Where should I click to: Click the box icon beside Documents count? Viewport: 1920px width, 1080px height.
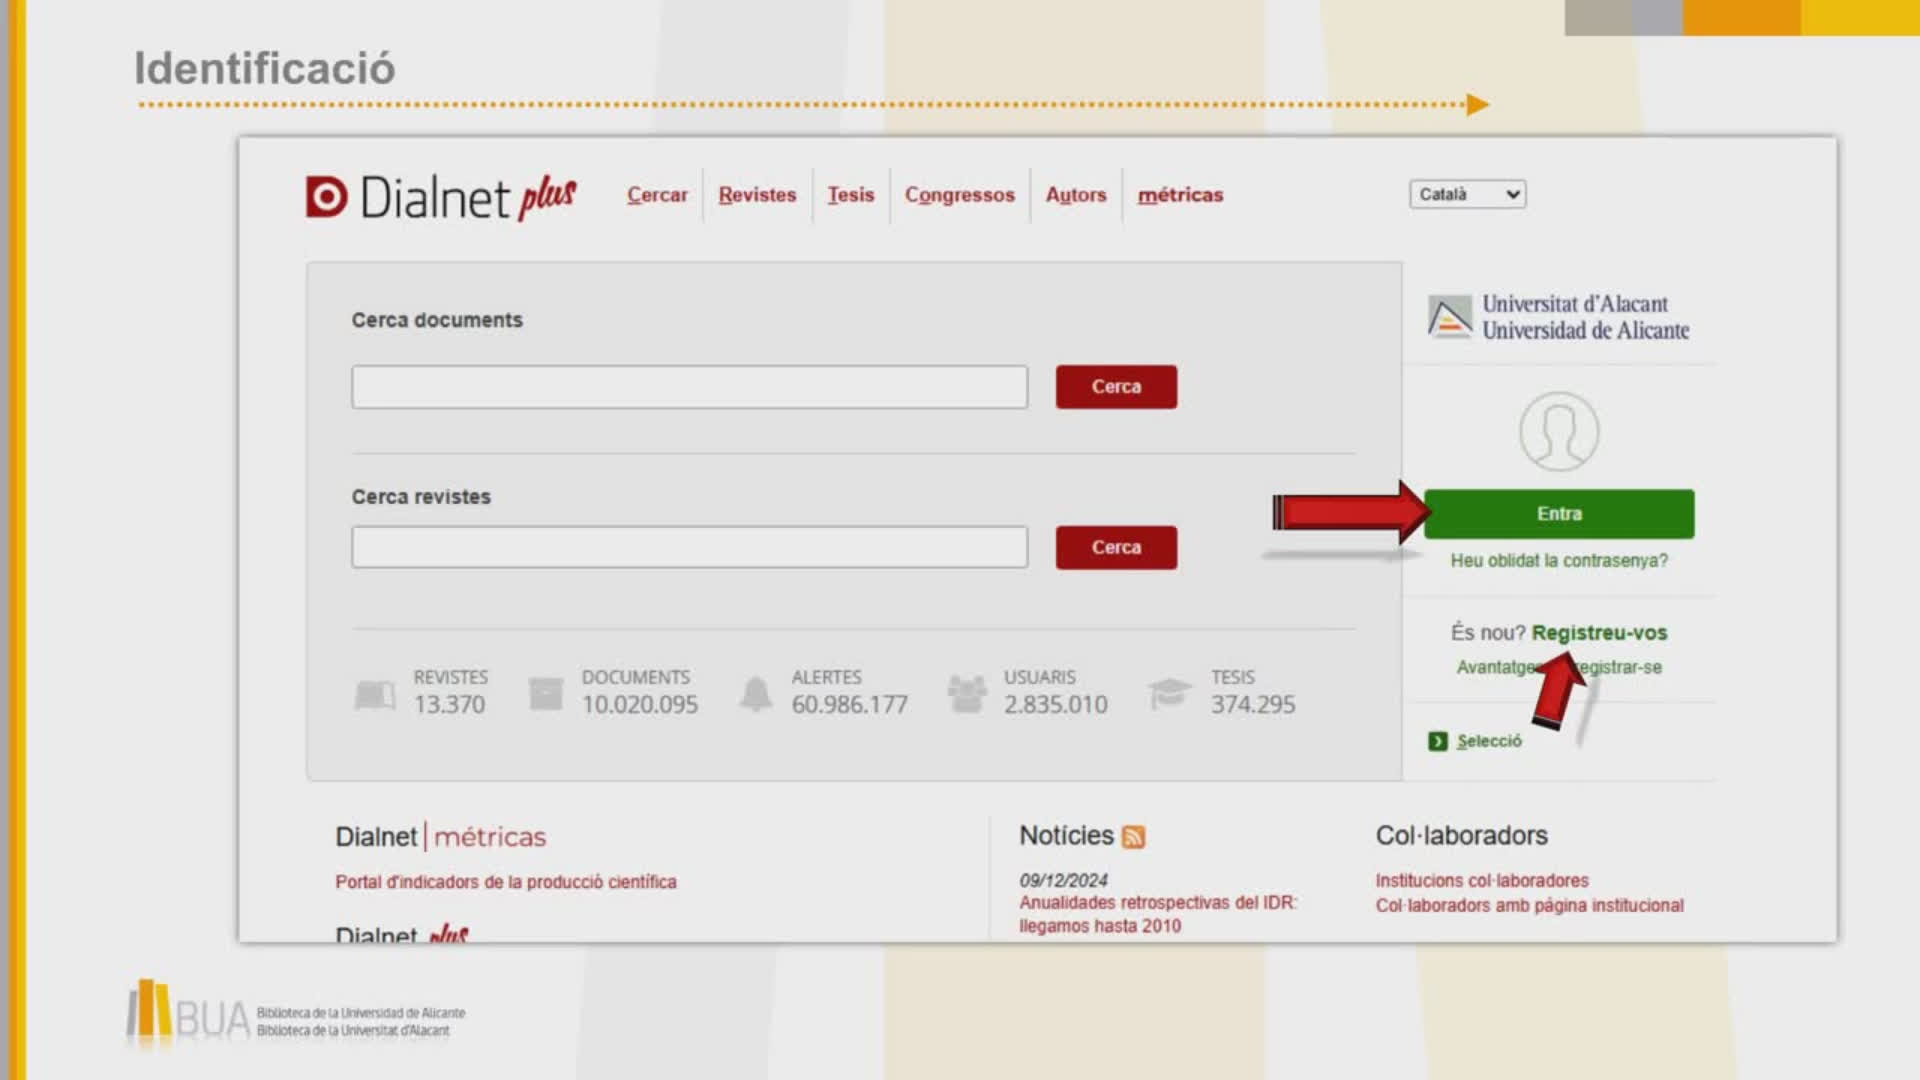pyautogui.click(x=546, y=693)
